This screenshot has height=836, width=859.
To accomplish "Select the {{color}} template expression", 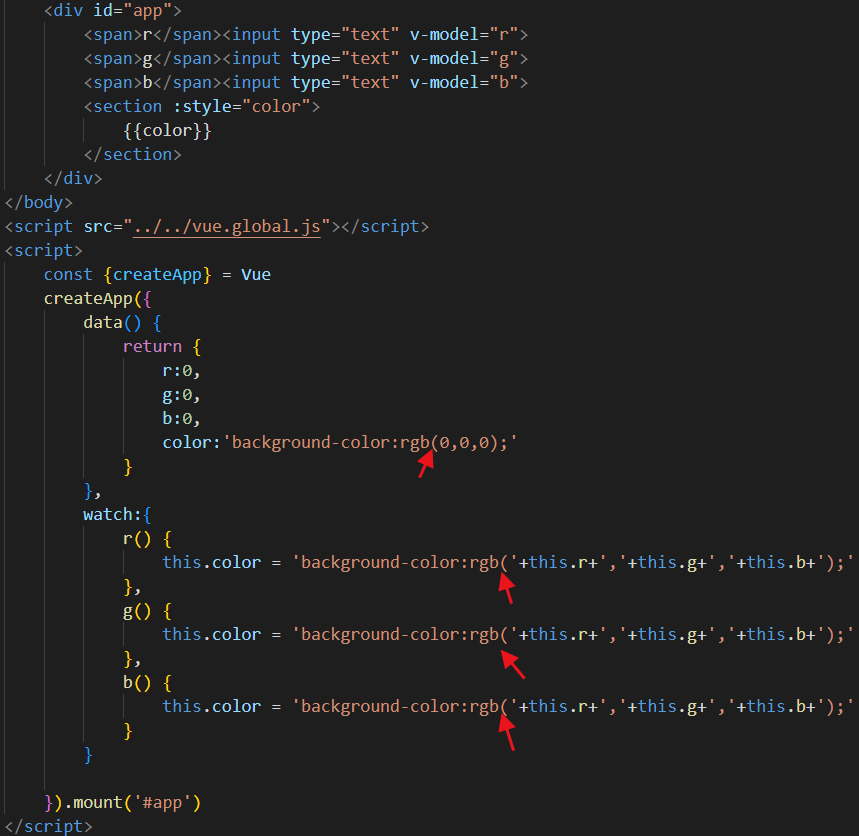I will [x=167, y=129].
